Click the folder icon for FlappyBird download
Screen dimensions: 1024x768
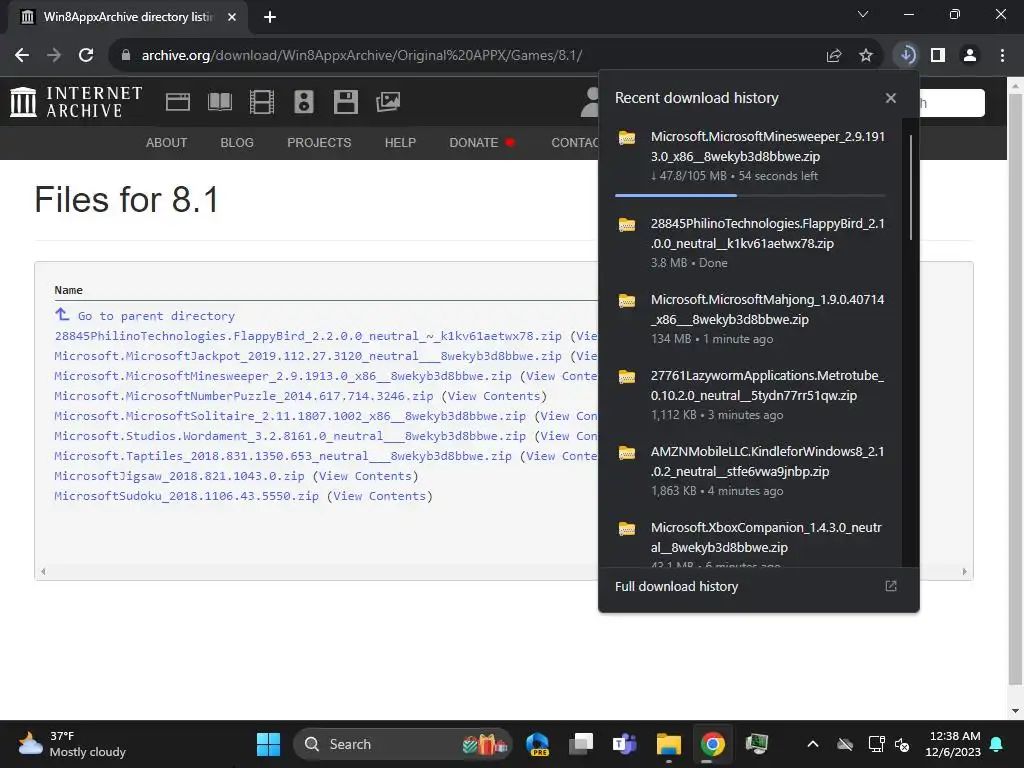pyautogui.click(x=627, y=225)
